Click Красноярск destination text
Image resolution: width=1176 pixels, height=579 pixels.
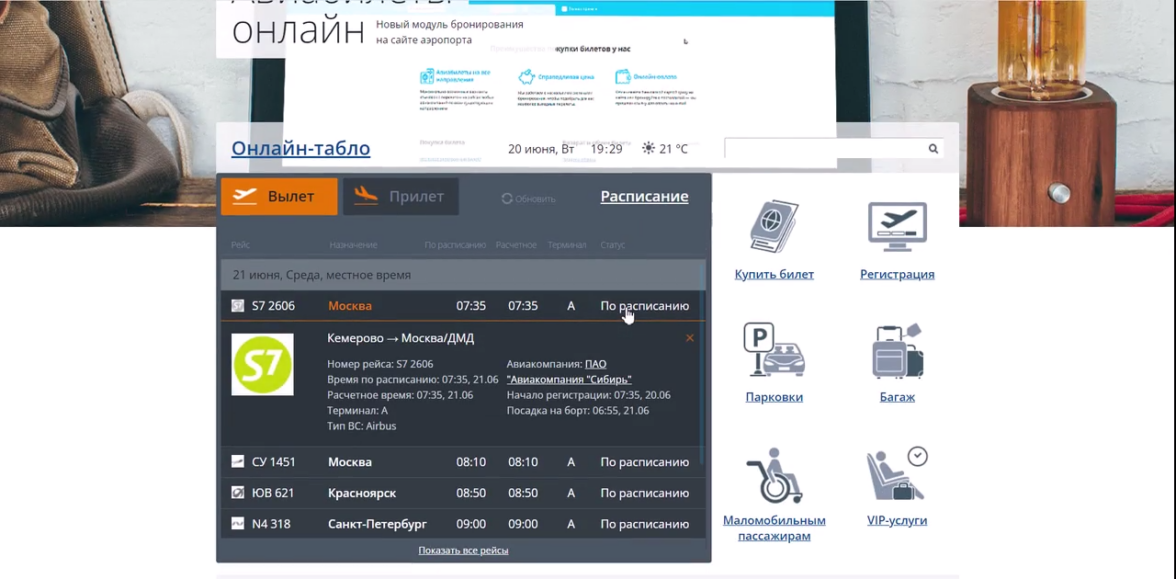362,493
